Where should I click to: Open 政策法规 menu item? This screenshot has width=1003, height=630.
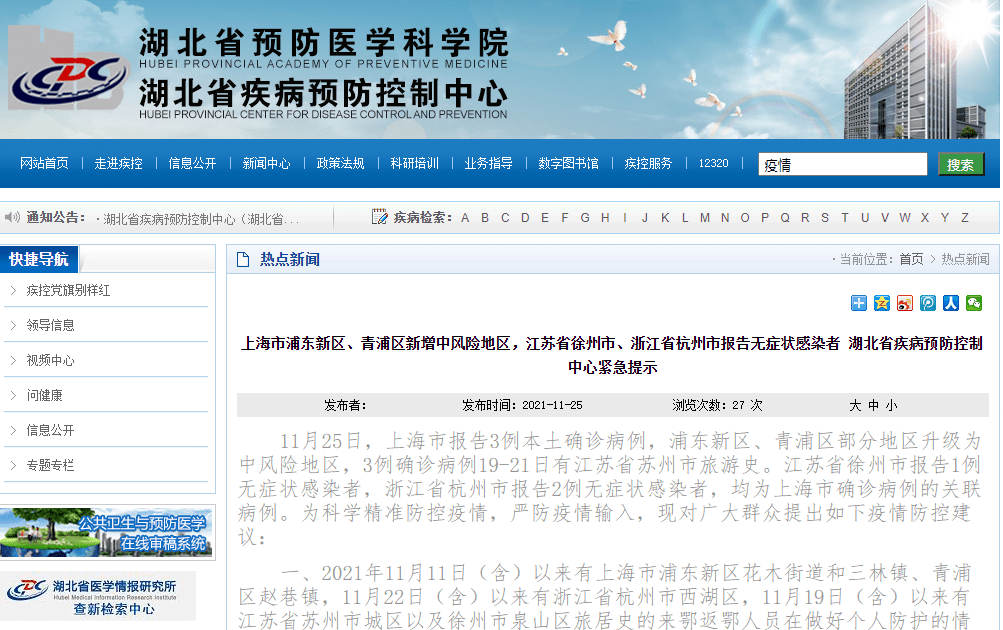click(x=340, y=163)
